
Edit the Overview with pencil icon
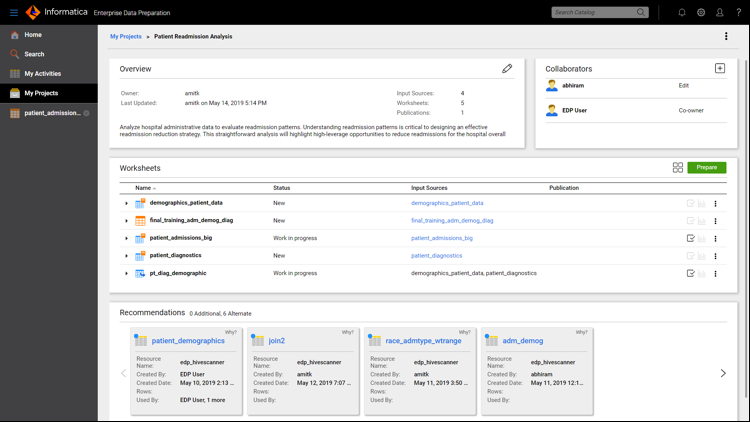[x=507, y=69]
